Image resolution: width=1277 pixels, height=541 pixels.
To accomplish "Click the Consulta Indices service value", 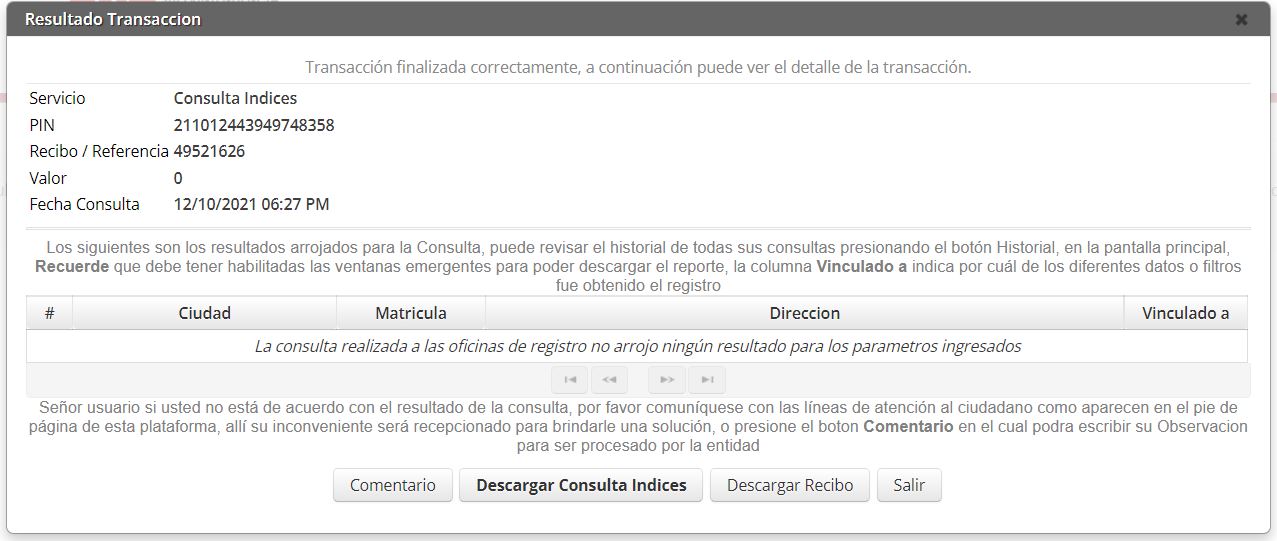I will click(x=235, y=98).
